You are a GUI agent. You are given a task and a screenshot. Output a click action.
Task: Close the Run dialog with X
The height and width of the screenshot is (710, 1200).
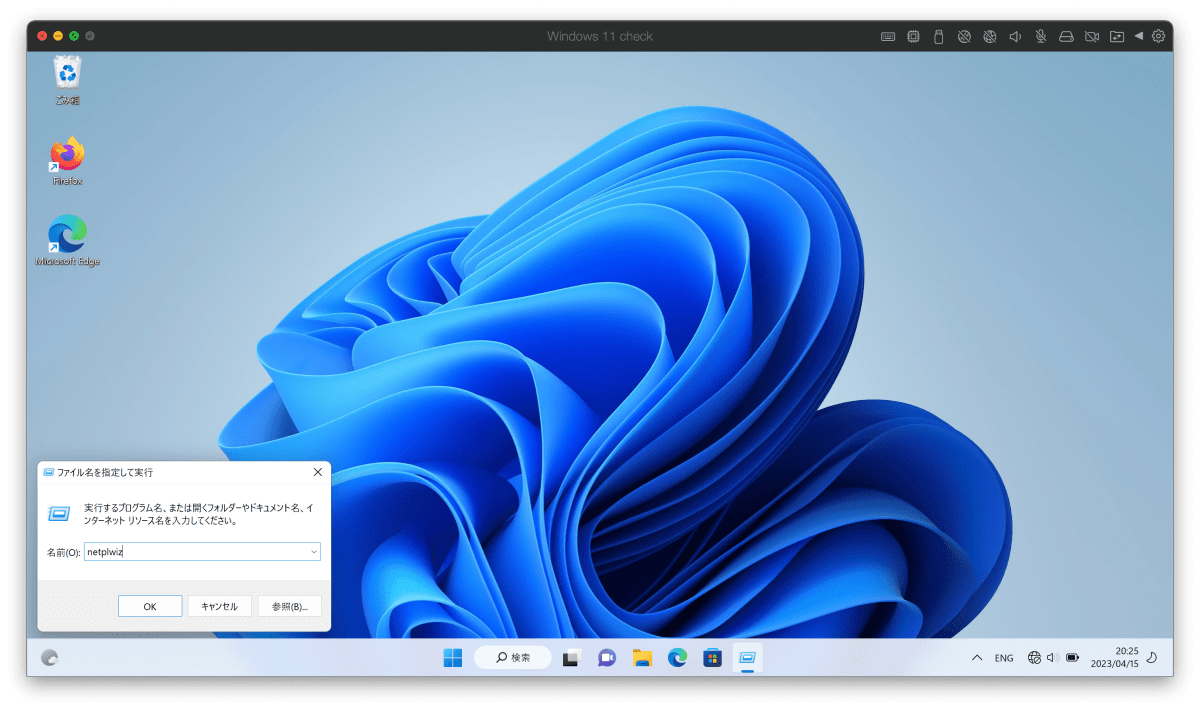click(318, 472)
